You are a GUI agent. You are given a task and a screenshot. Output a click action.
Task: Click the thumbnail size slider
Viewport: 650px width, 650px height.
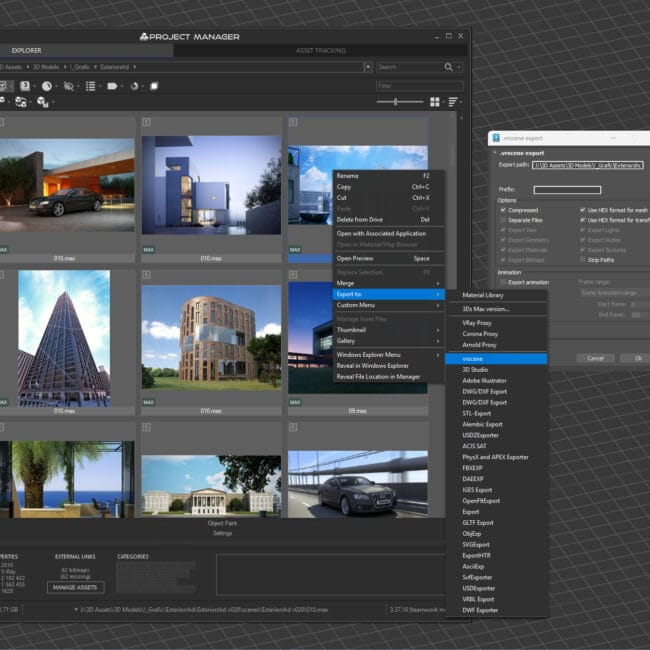tap(400, 102)
